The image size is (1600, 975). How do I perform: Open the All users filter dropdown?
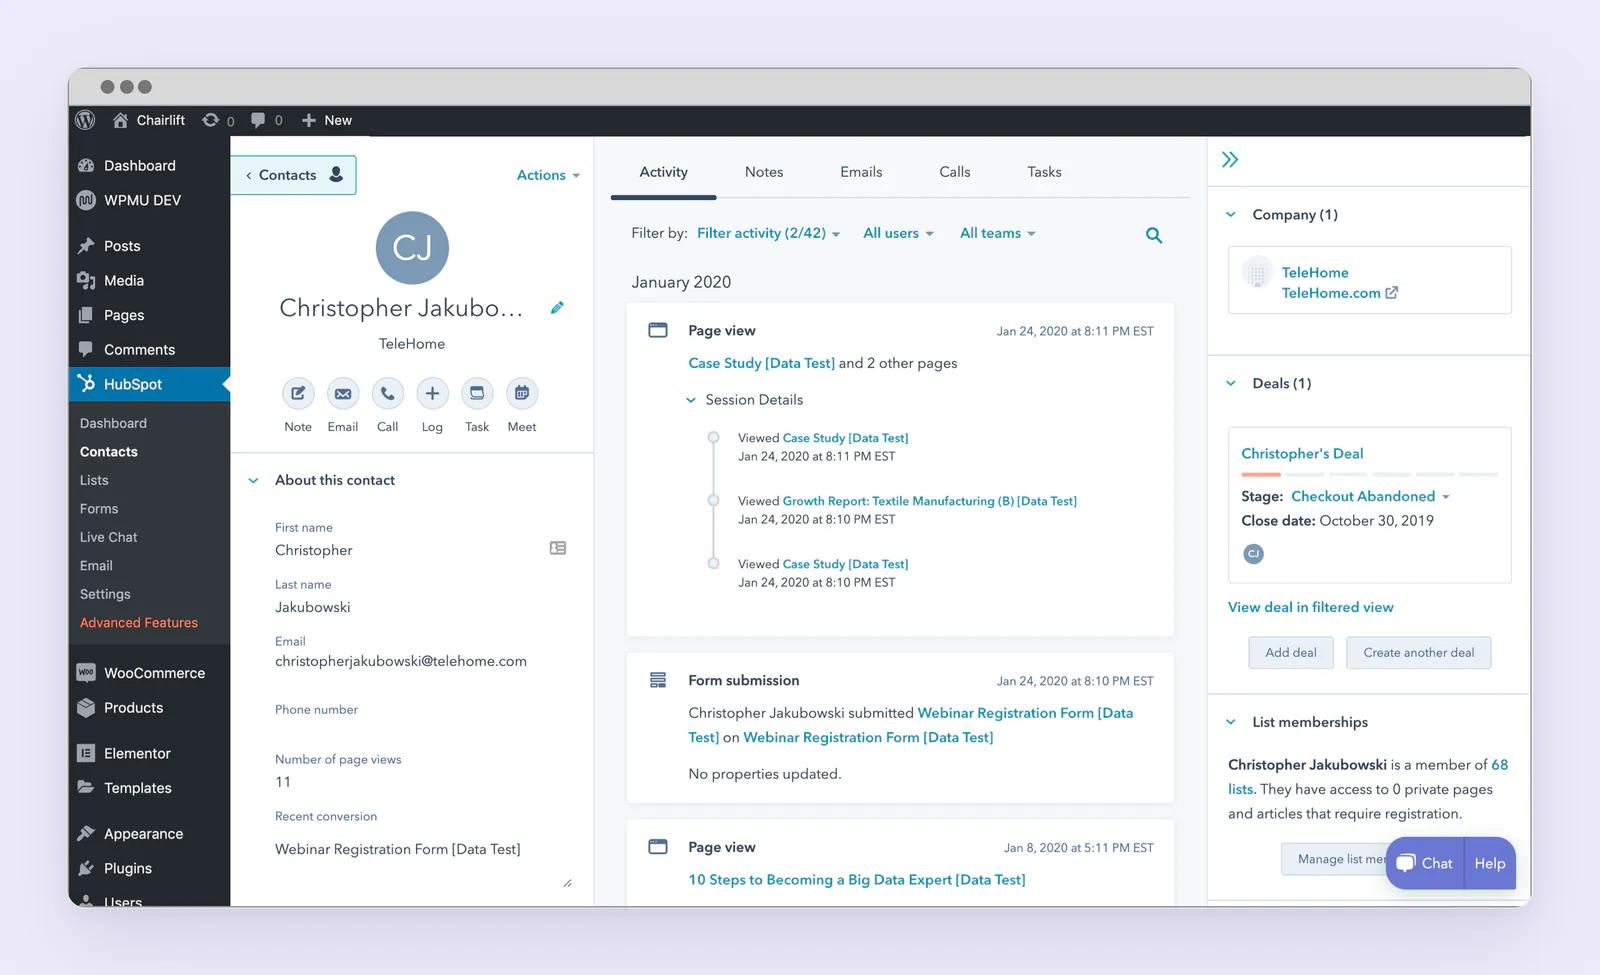click(898, 233)
